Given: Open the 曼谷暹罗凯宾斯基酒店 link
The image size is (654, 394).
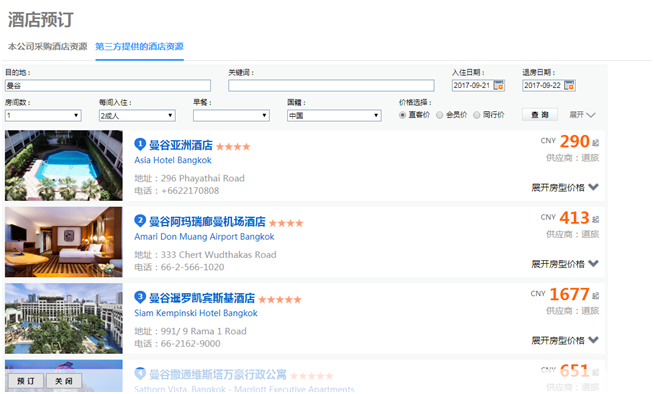Looking at the screenshot, I should tap(202, 298).
